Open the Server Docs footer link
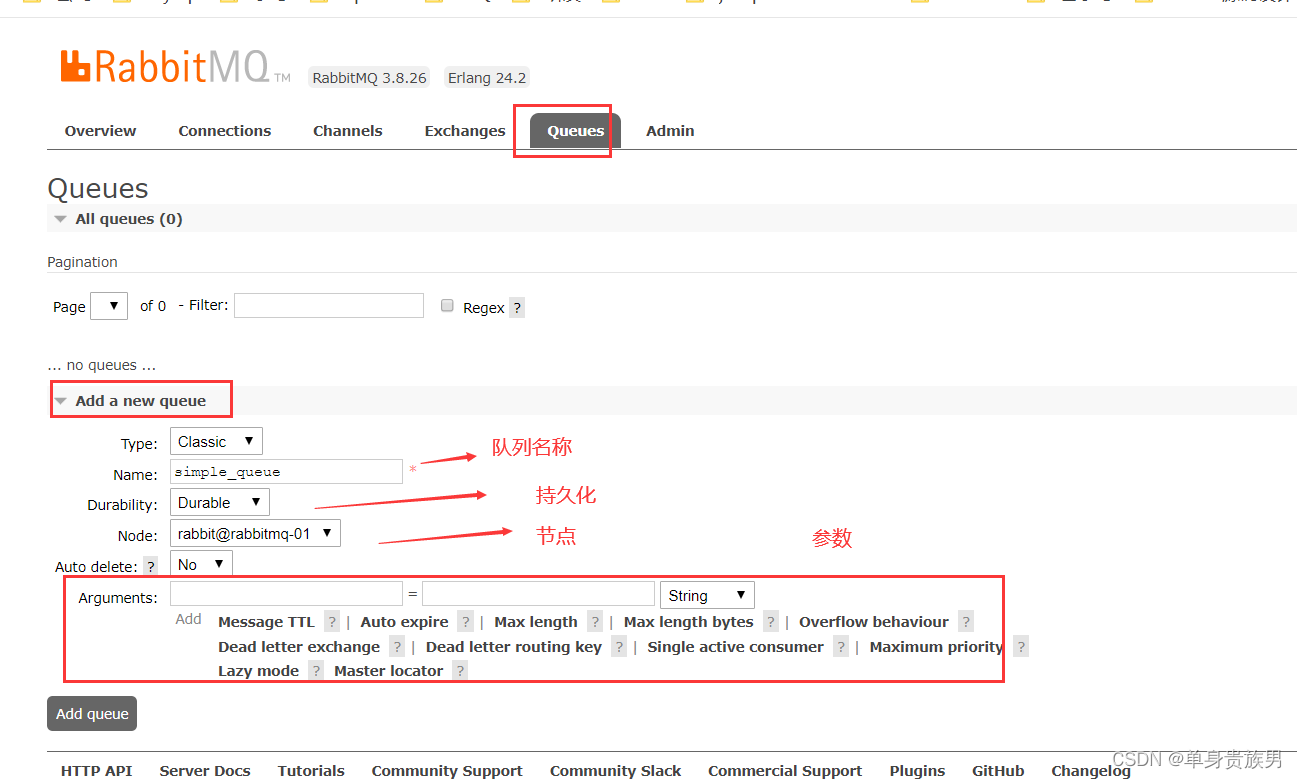Image resolution: width=1297 pixels, height=779 pixels. (x=205, y=771)
